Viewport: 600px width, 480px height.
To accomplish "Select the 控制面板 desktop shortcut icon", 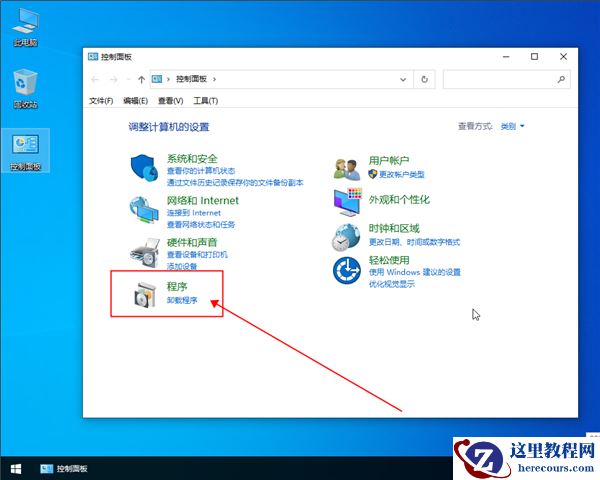I will (x=25, y=150).
